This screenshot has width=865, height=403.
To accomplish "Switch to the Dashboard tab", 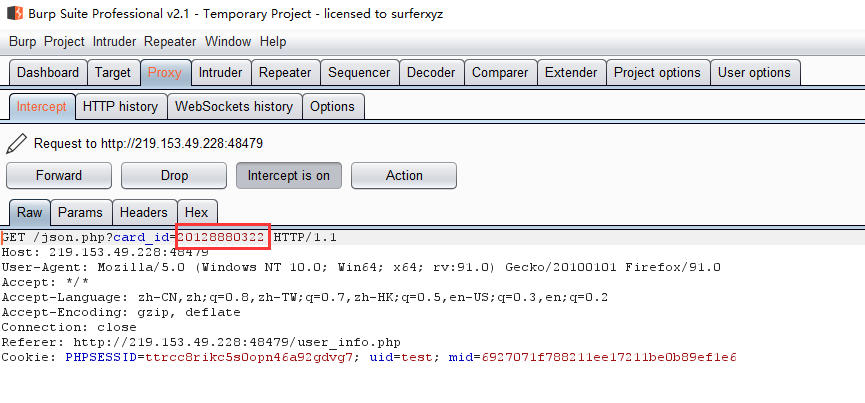I will point(48,73).
